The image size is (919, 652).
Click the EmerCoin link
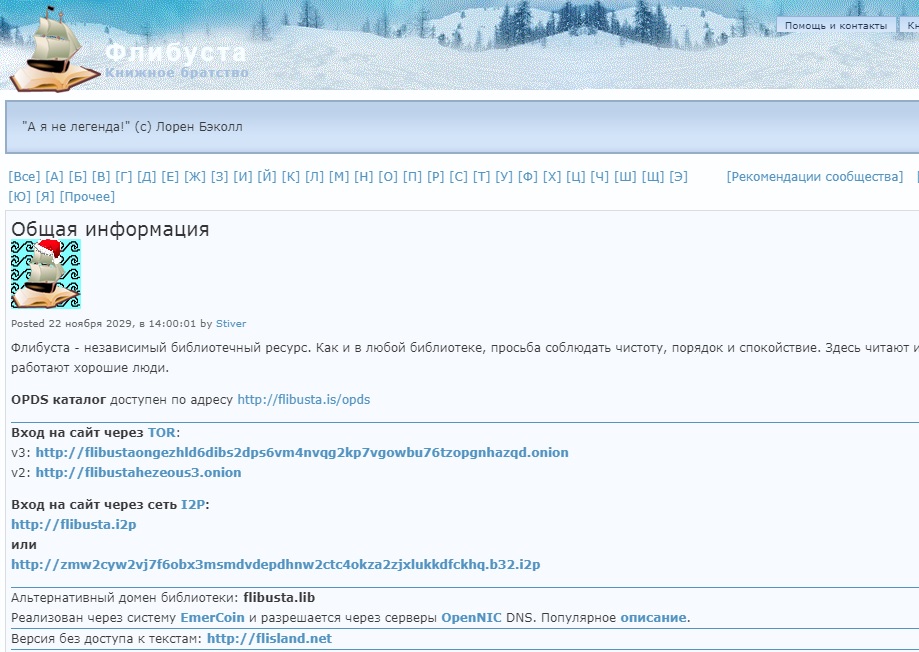point(212,617)
